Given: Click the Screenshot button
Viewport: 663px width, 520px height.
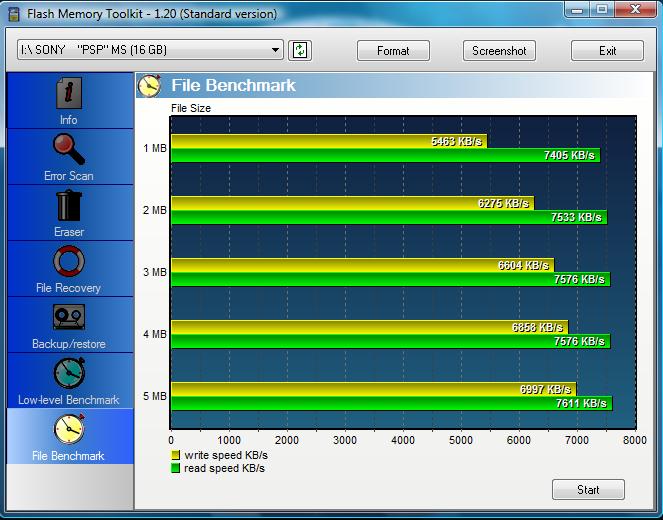Looking at the screenshot, I should click(x=500, y=50).
